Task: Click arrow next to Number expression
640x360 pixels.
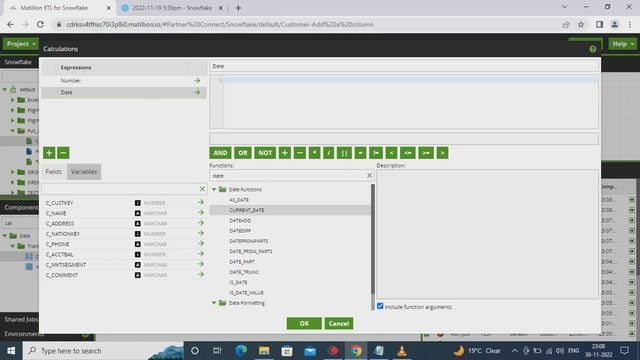Action: [x=197, y=80]
